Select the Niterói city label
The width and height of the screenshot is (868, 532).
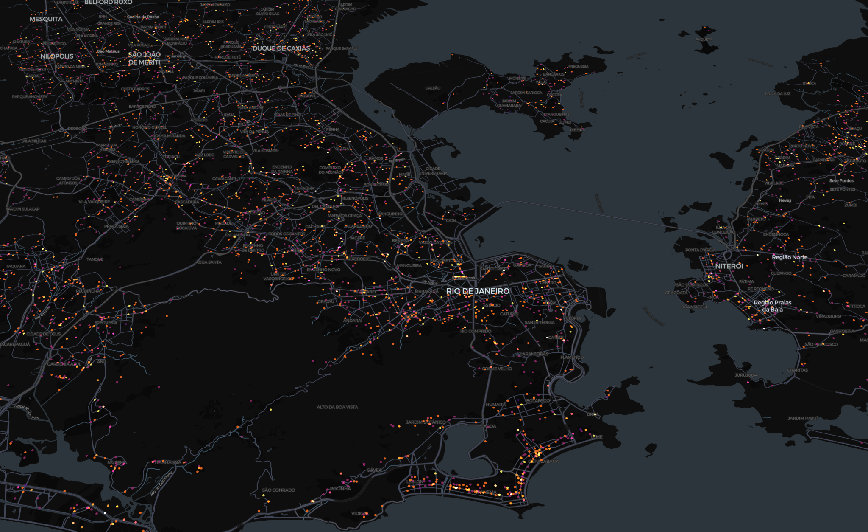pos(729,267)
